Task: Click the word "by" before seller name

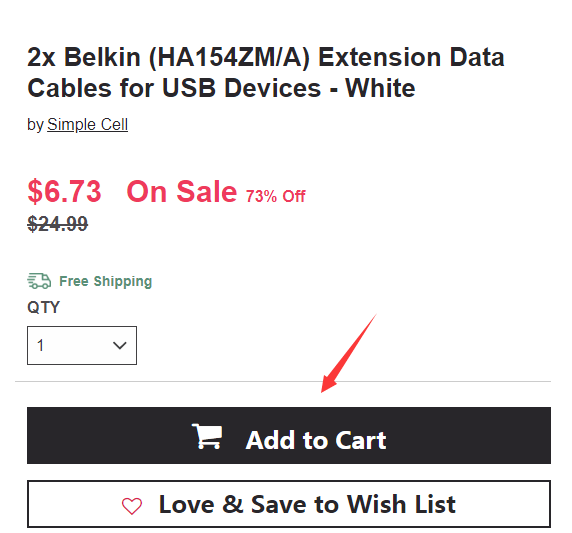Action: coord(35,125)
